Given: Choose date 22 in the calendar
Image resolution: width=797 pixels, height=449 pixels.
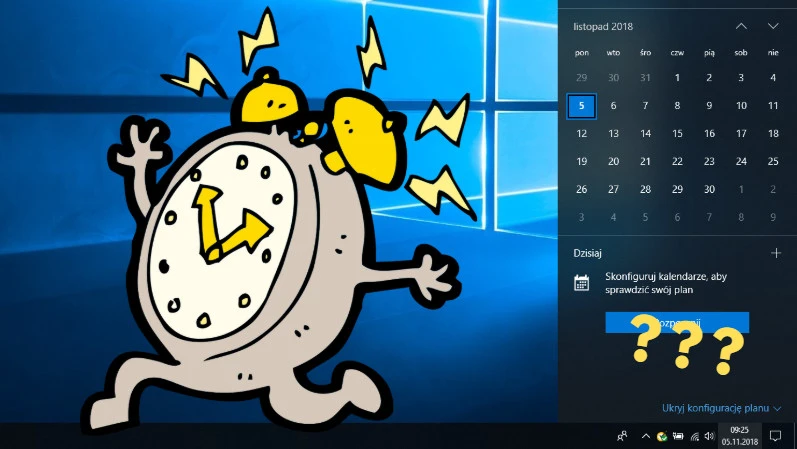Looking at the screenshot, I should 677,162.
